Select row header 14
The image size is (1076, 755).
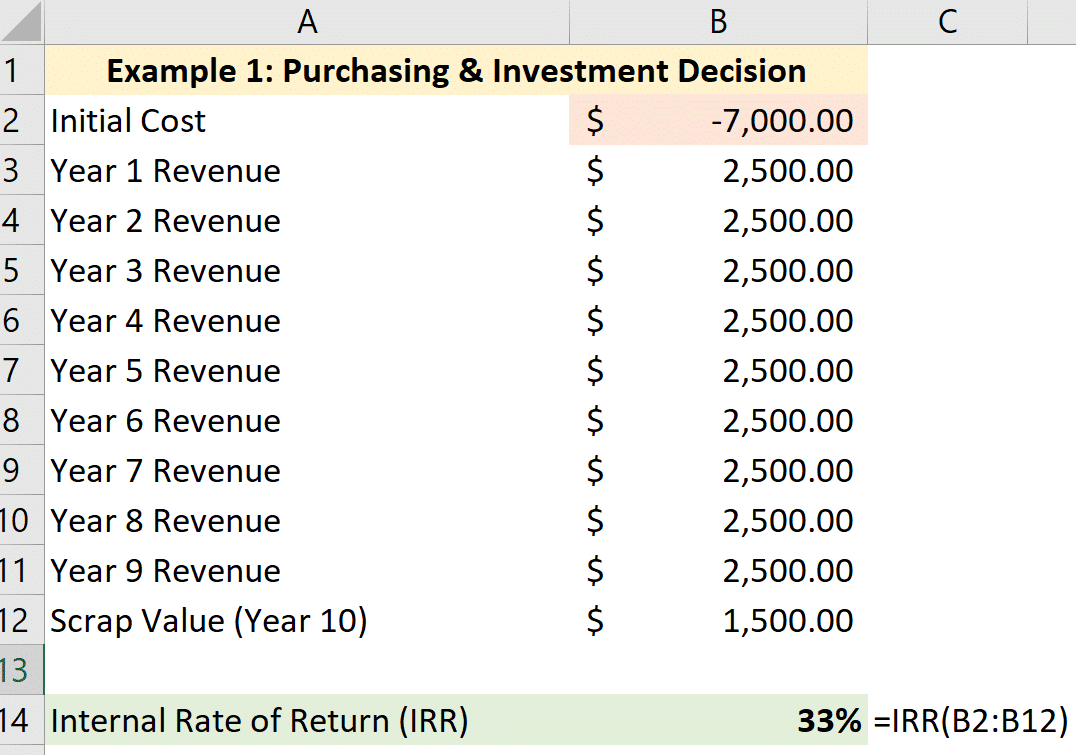click(x=20, y=720)
